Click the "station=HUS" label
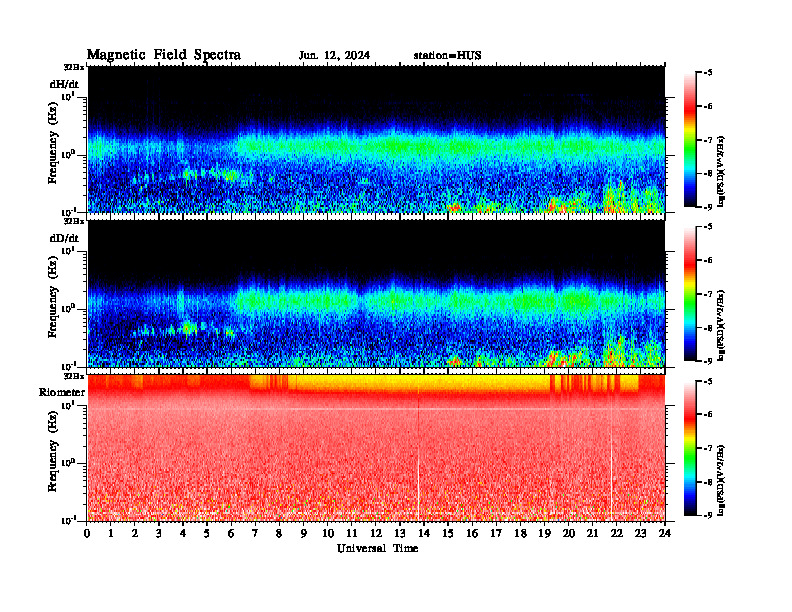792x612 pixels. pos(447,56)
